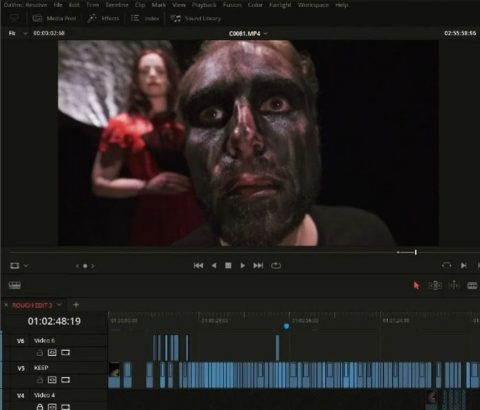
Task: Open the Clip menu
Action: (x=140, y=5)
